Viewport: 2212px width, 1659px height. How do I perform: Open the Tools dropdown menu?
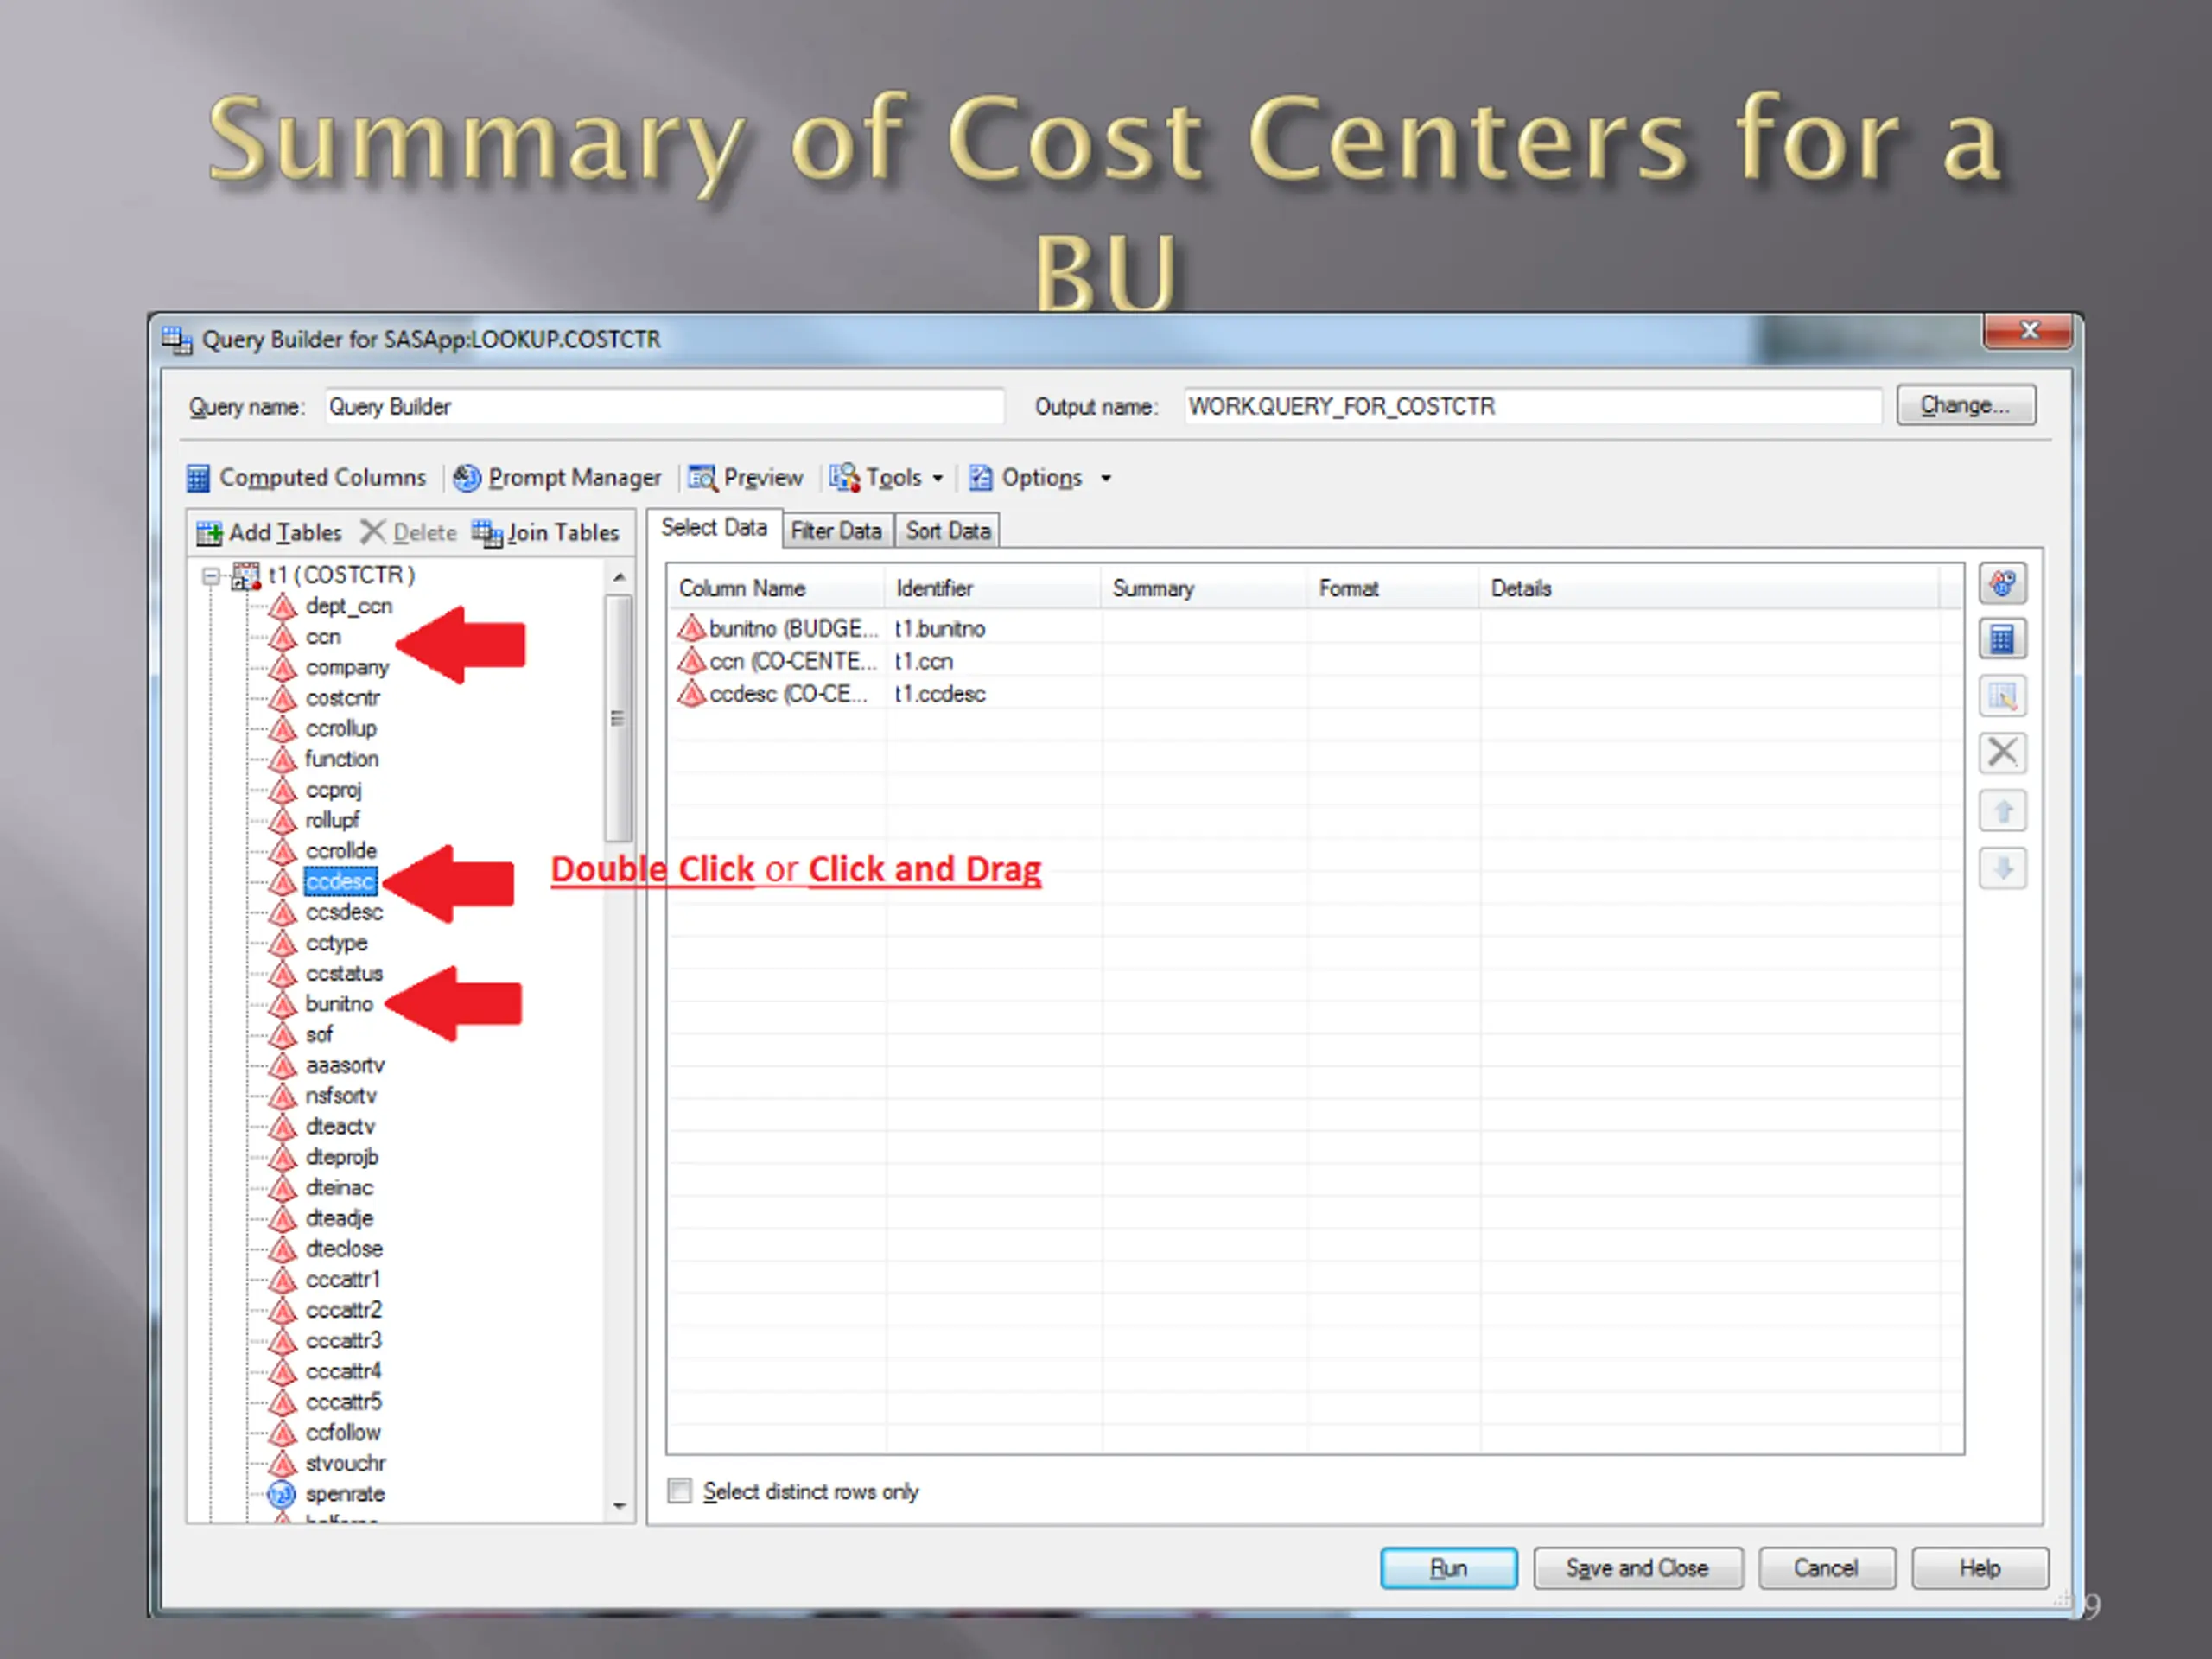coord(886,478)
